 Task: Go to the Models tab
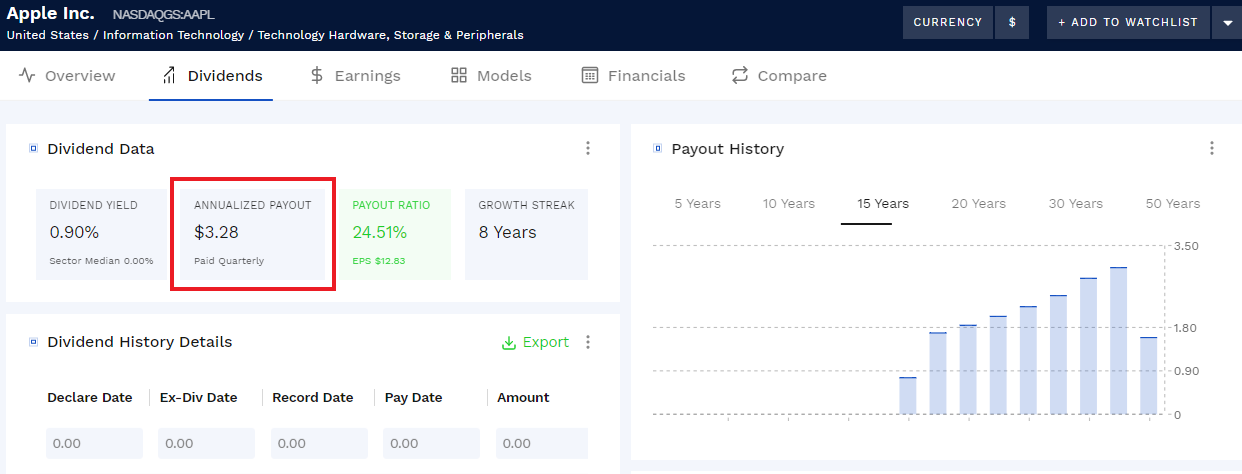pyautogui.click(x=491, y=76)
